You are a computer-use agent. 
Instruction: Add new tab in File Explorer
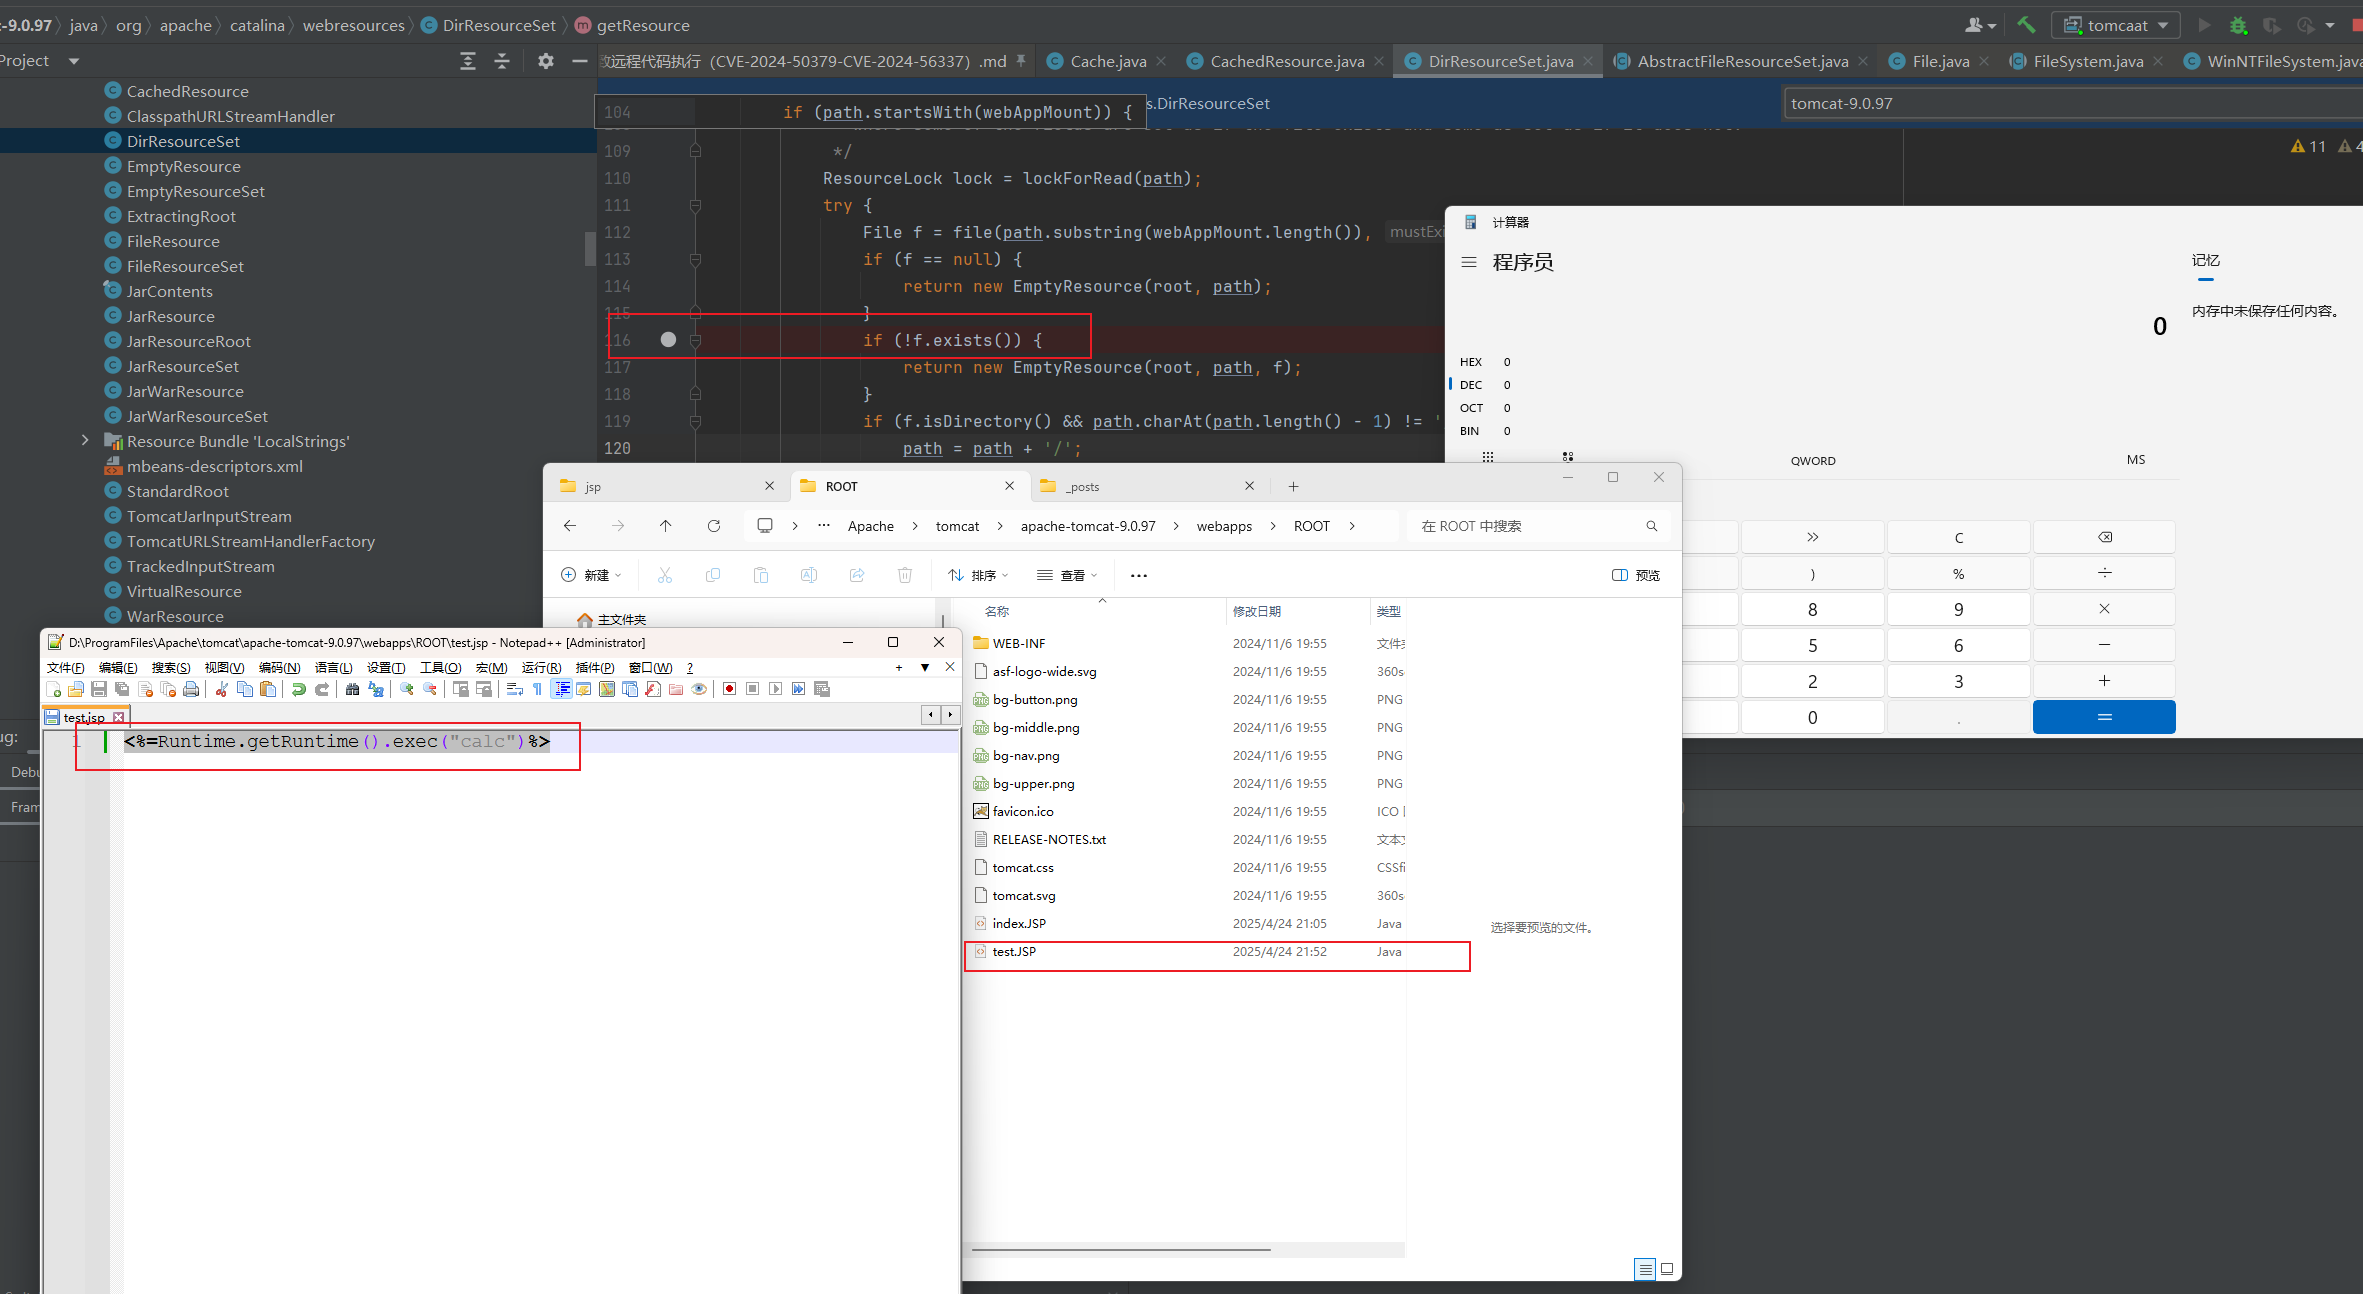(x=1293, y=486)
